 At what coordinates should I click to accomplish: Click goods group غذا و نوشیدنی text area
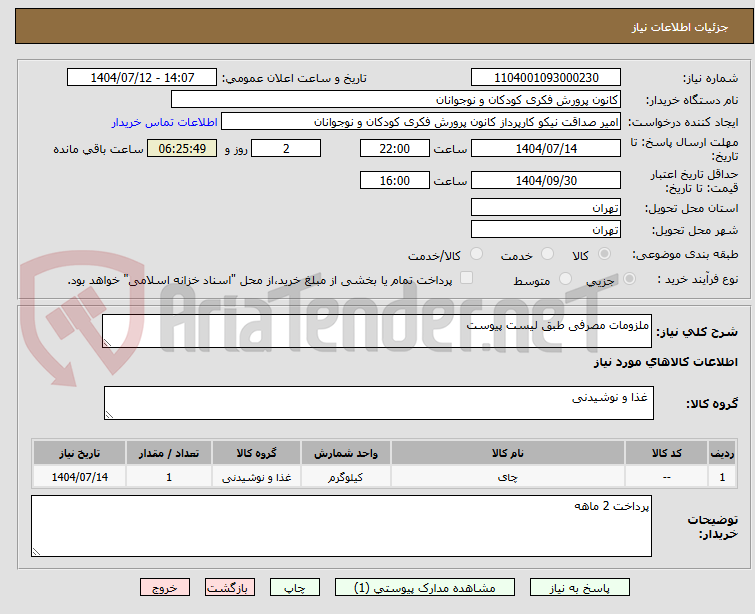[x=378, y=403]
